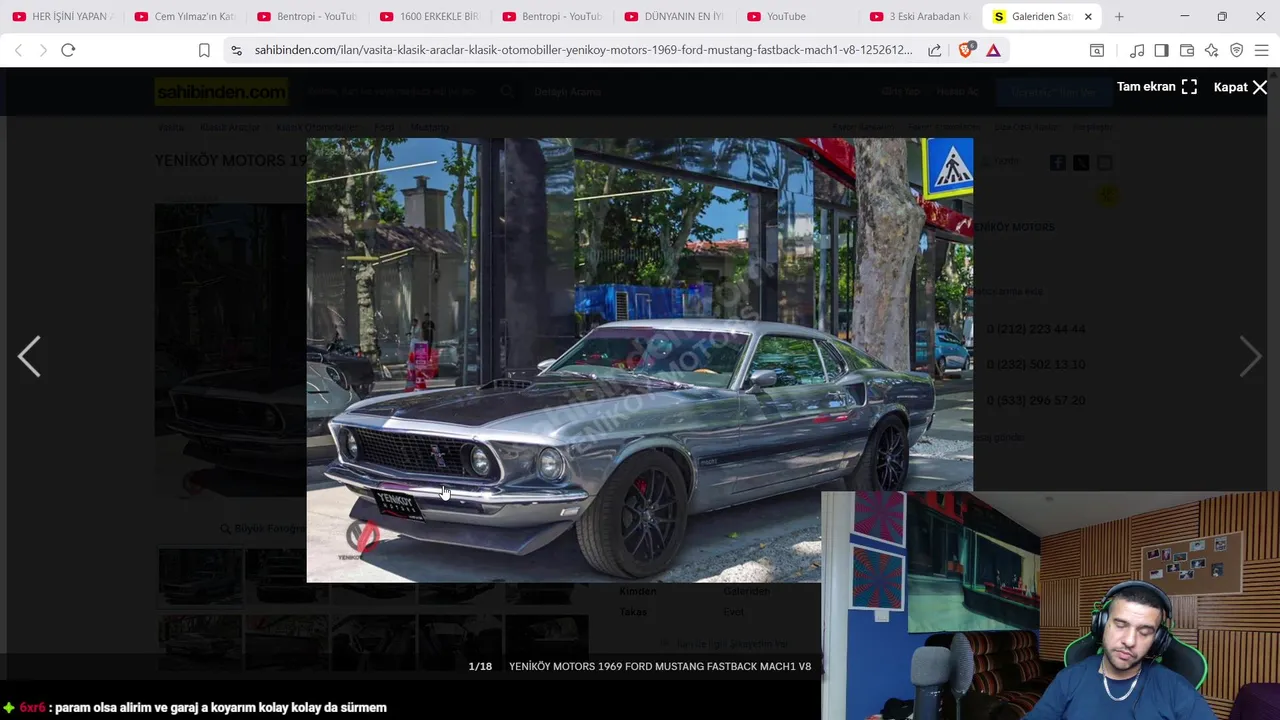Viewport: 1280px width, 720px height.
Task: Click the browser forward arrow
Action: coord(42,50)
